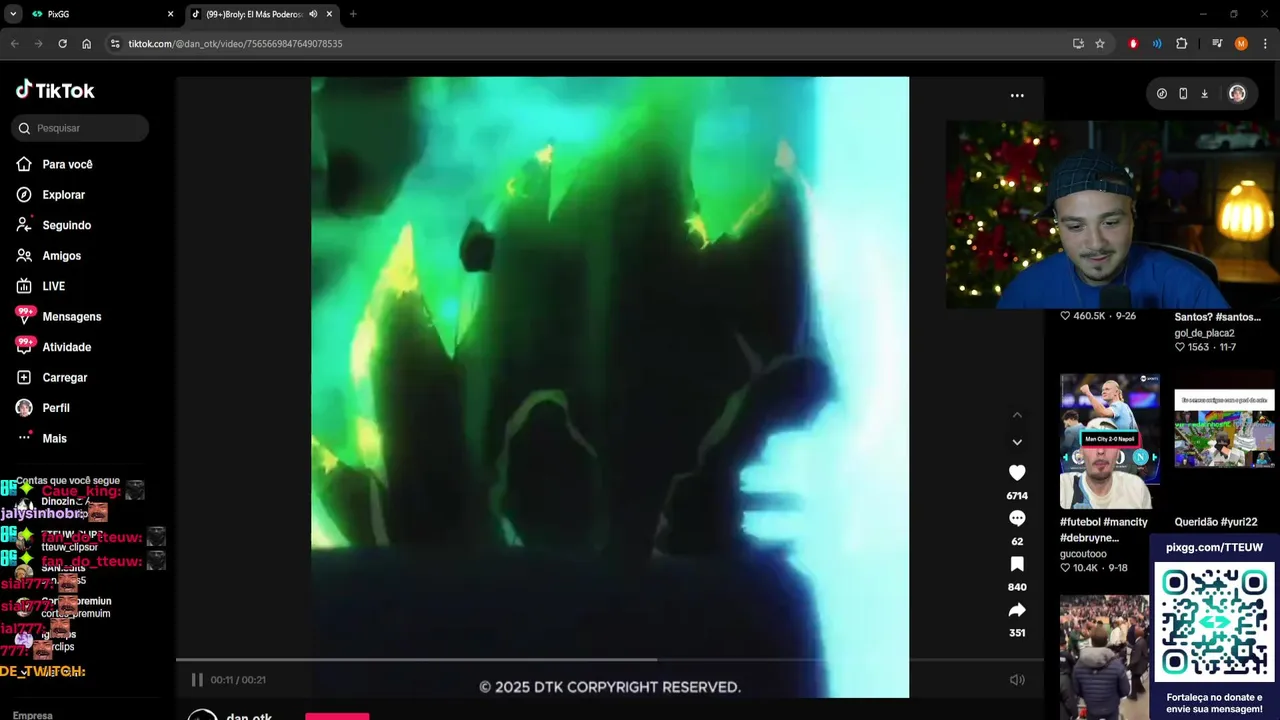Viewport: 1280px width, 720px height.
Task: View site information icon in address bar
Action: pyautogui.click(x=115, y=44)
